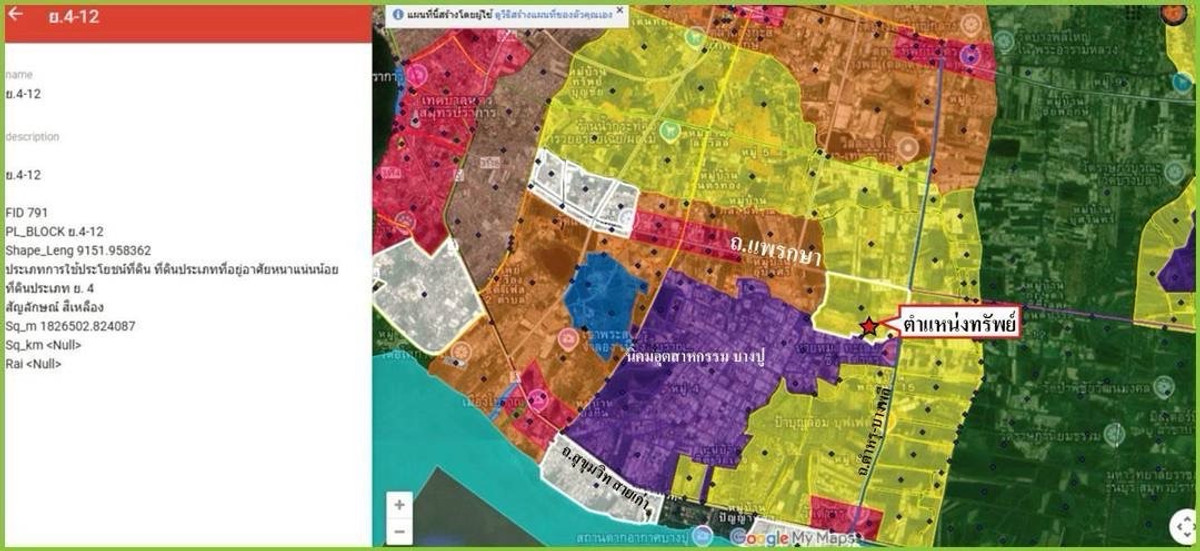The height and width of the screenshot is (551, 1200).
Task: Dismiss the map info banner with X
Action: coord(619,11)
